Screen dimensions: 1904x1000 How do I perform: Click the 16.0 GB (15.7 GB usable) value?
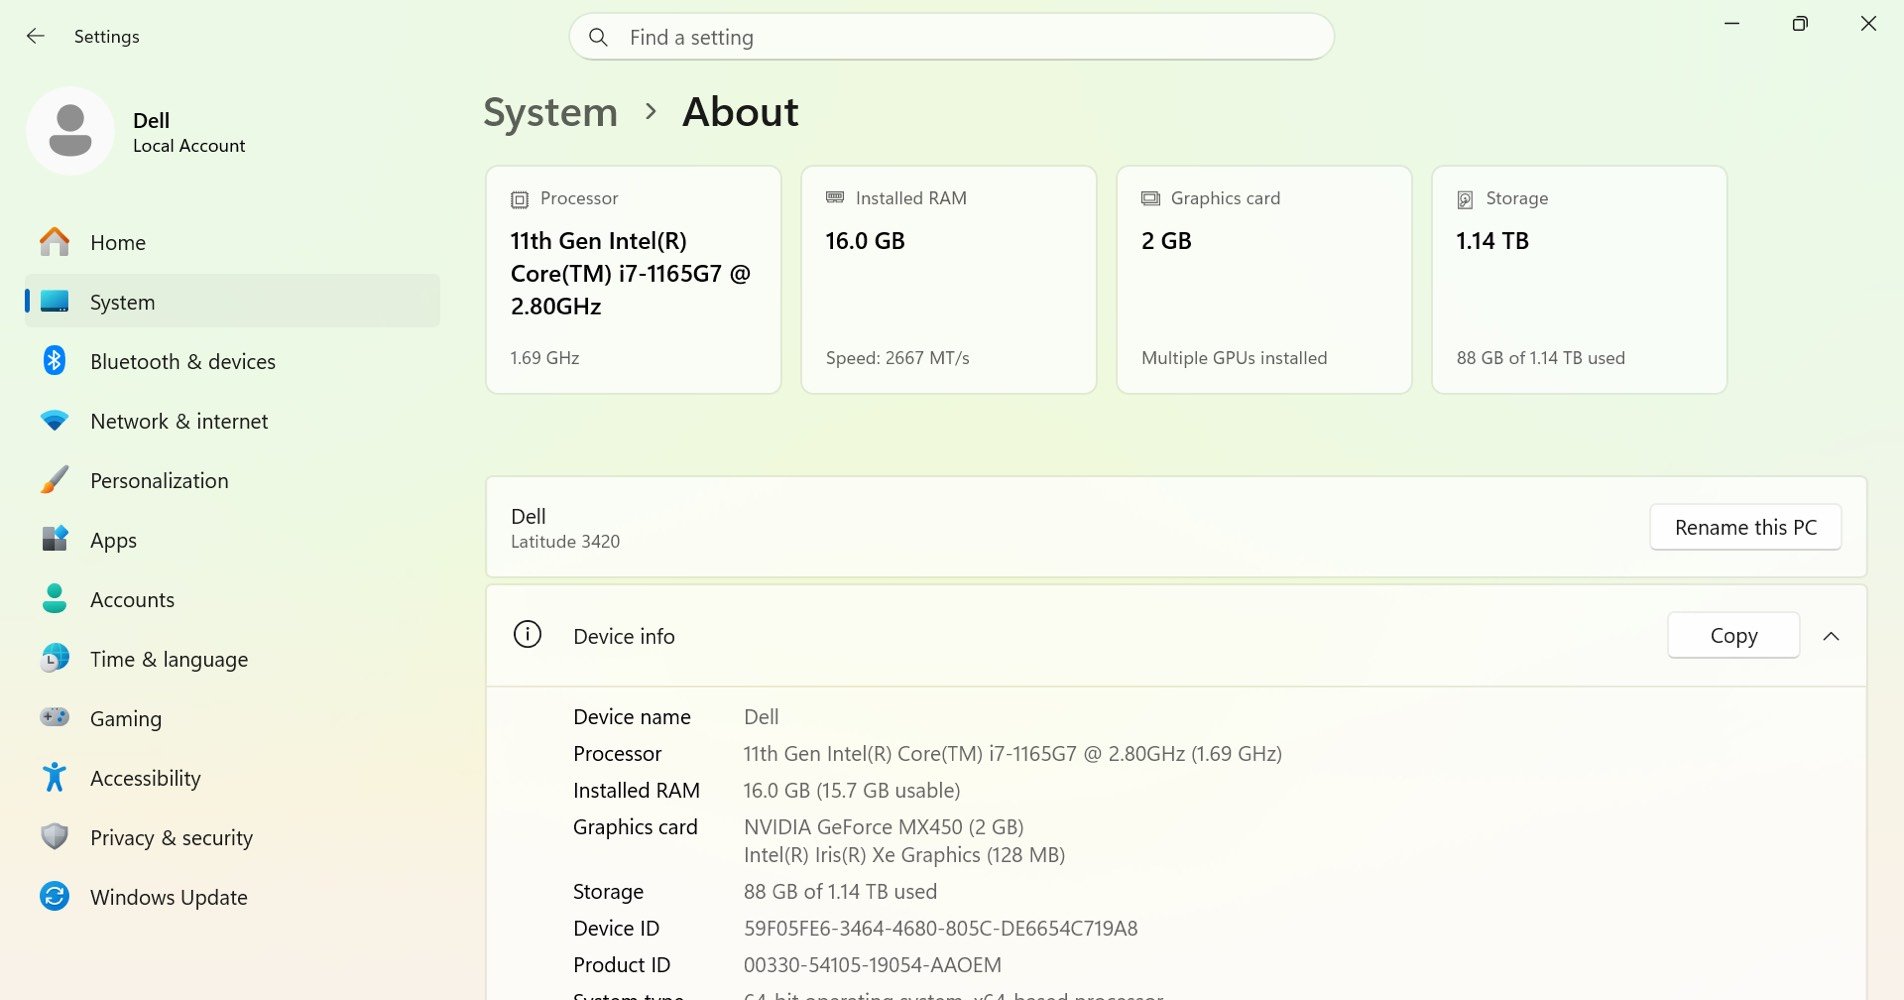click(x=851, y=790)
